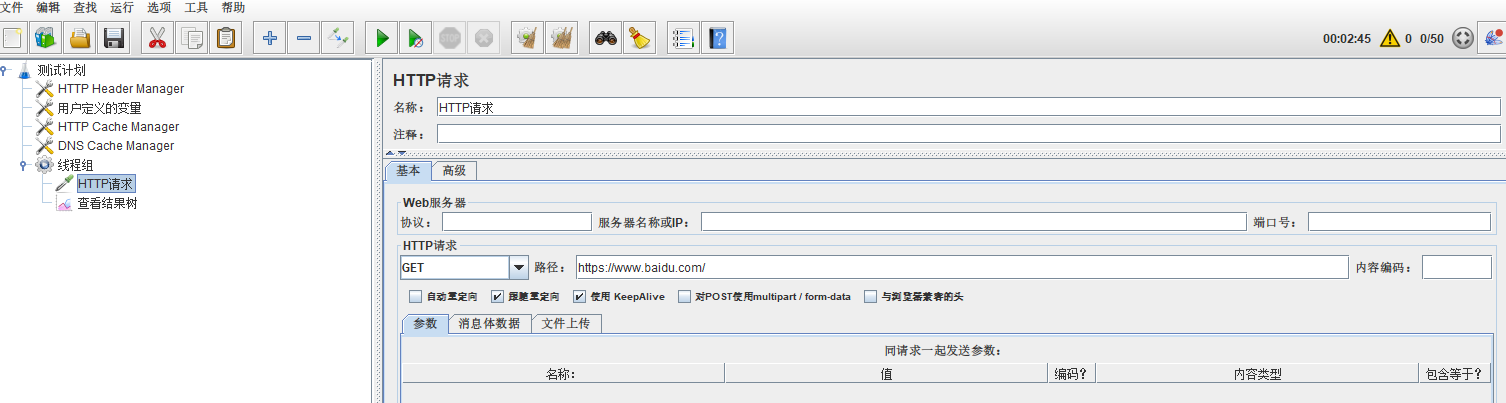Click the 名称 column header in parameters table
Image resolution: width=1506 pixels, height=403 pixels.
click(x=563, y=374)
